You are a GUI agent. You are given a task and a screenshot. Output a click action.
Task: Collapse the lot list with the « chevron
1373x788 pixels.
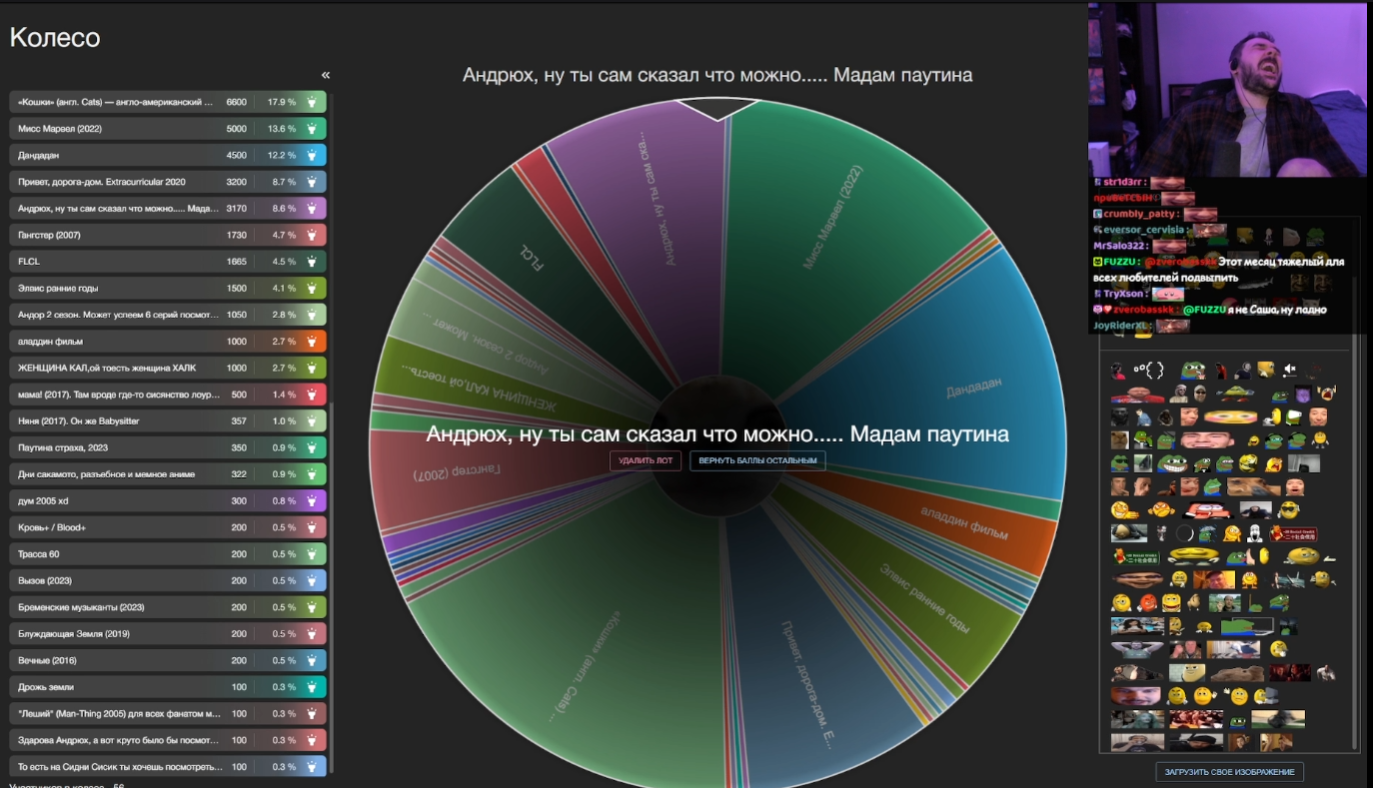coord(325,76)
